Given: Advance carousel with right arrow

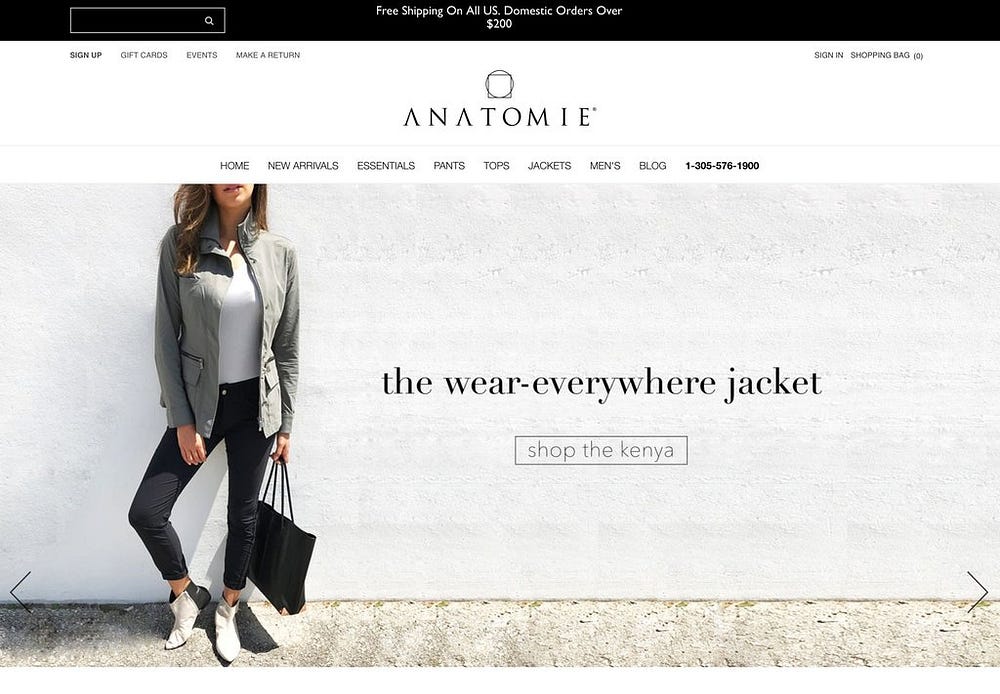Looking at the screenshot, I should pos(978,592).
